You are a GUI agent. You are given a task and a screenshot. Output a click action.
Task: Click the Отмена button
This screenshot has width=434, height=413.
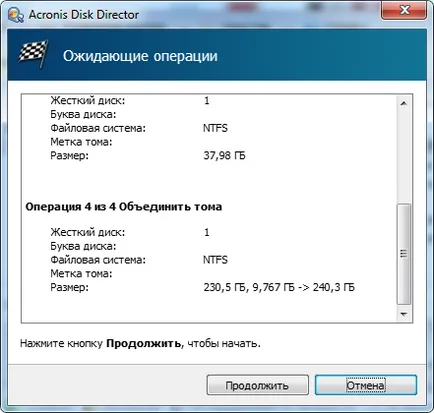tap(366, 385)
